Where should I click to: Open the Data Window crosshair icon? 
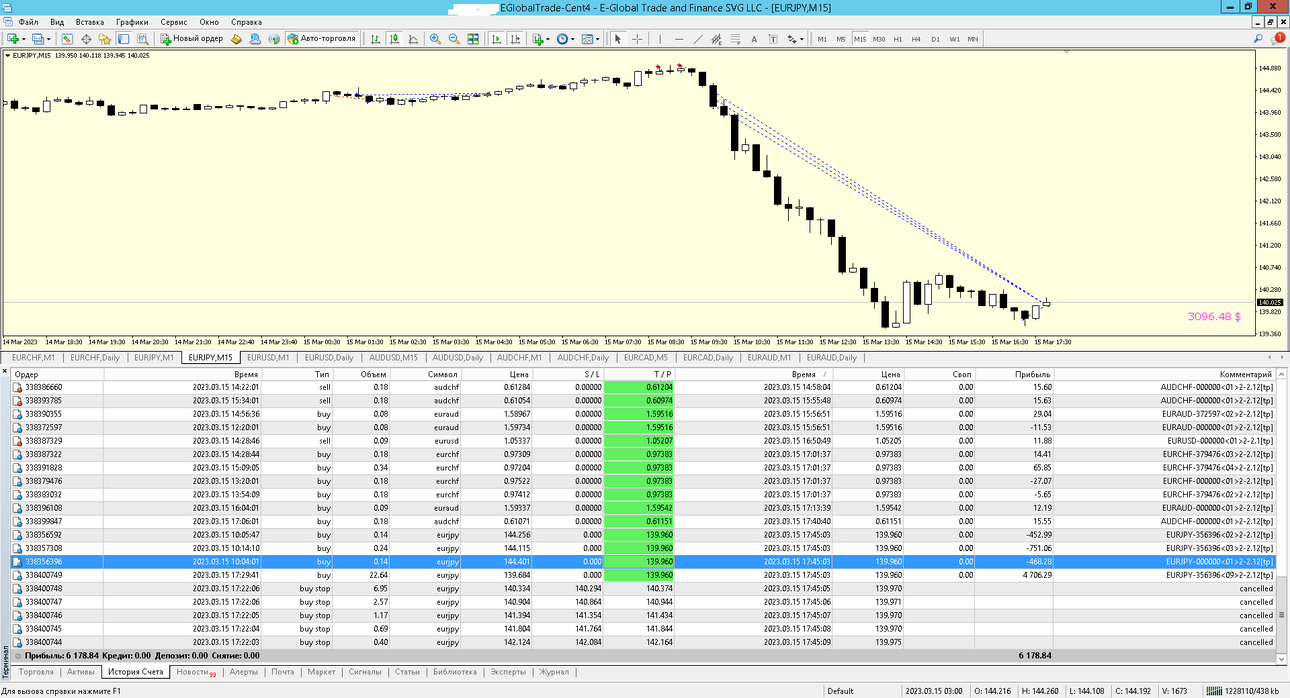pos(86,39)
